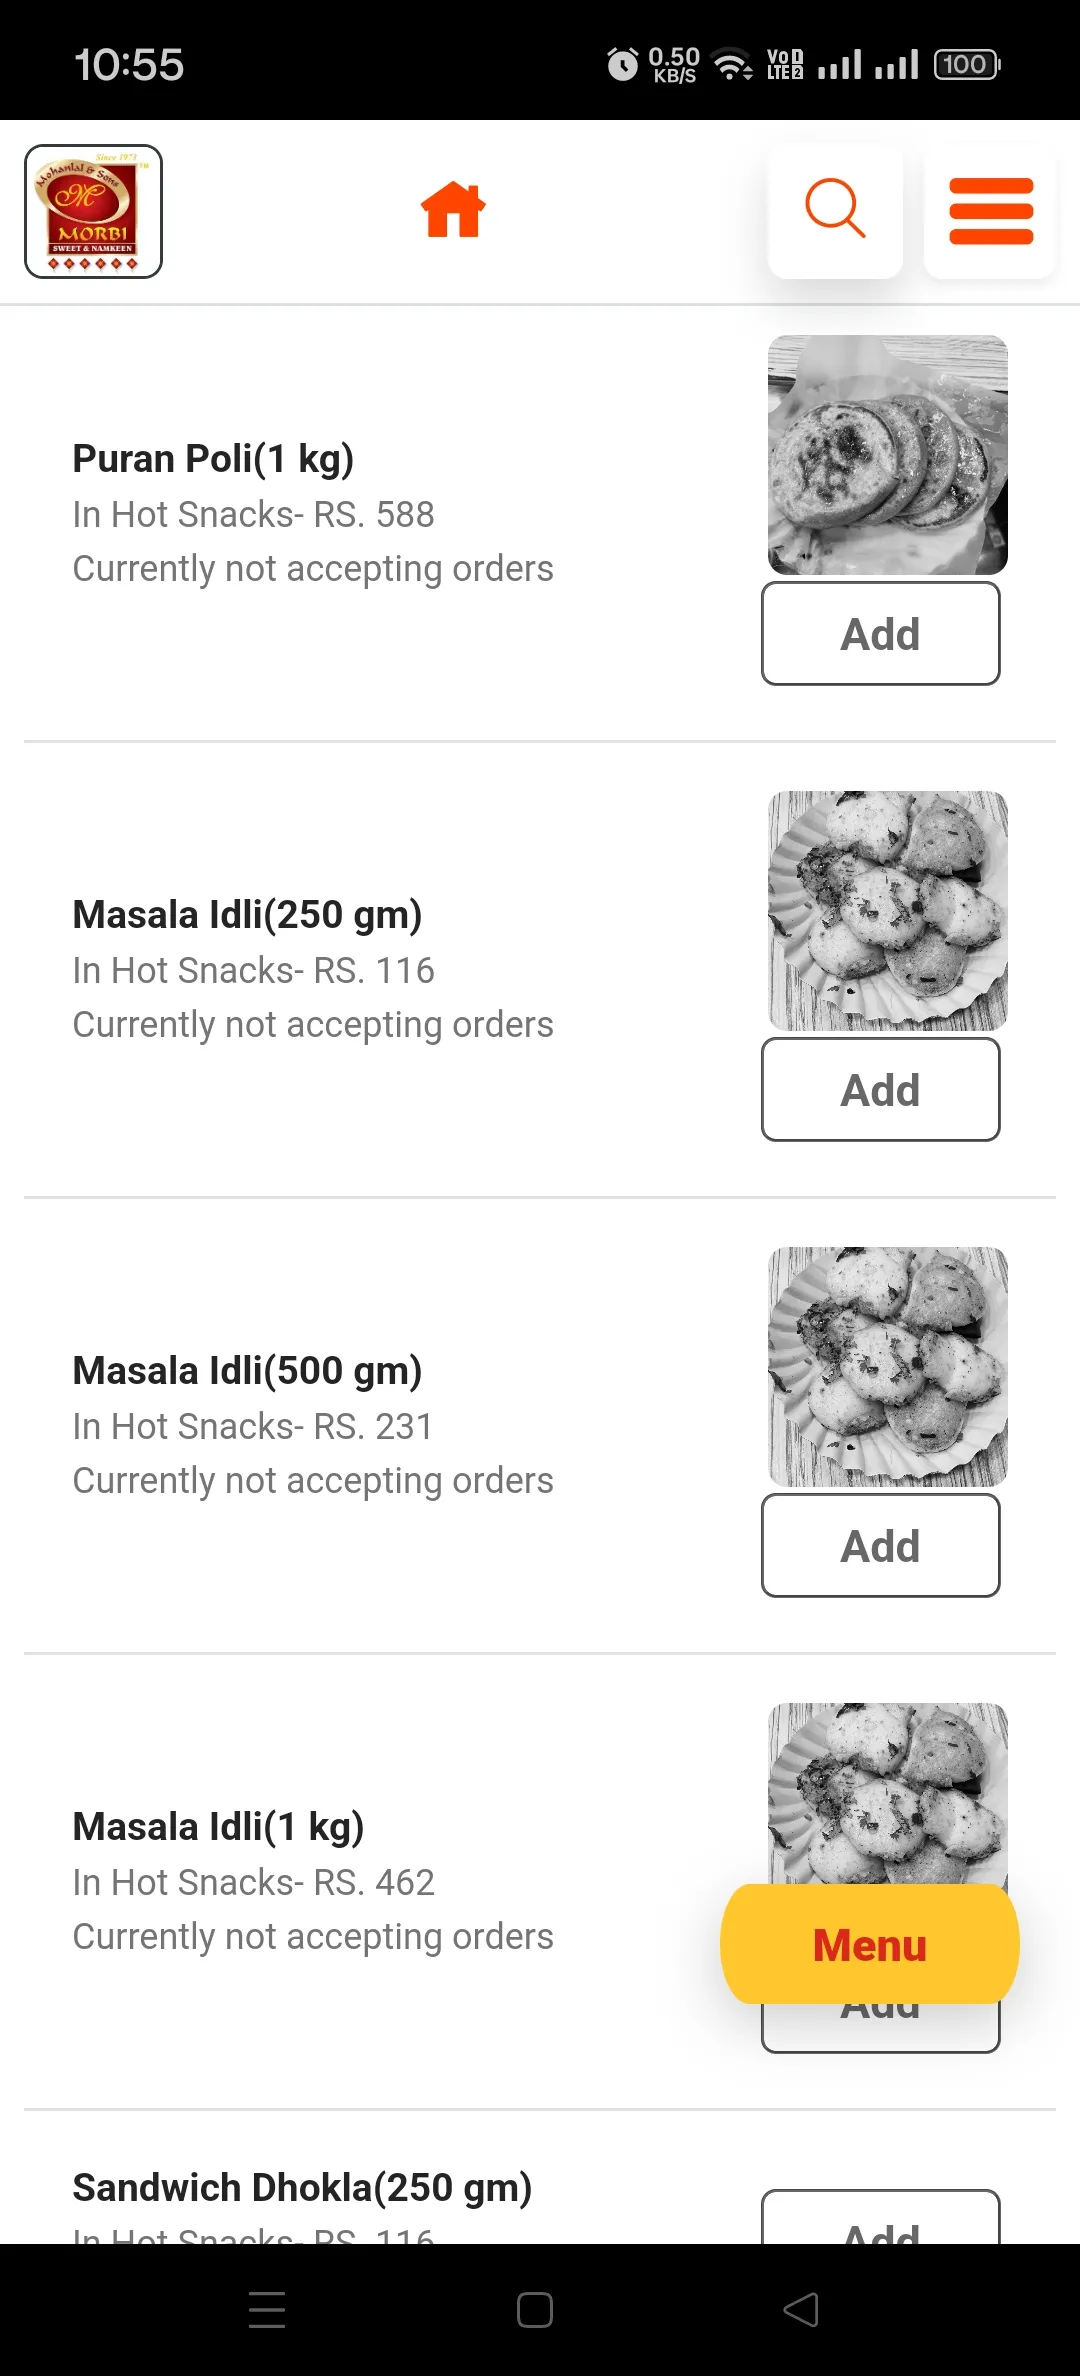Screen dimensions: 1080x2376
Task: View Puran Poli product photo
Action: tap(888, 455)
